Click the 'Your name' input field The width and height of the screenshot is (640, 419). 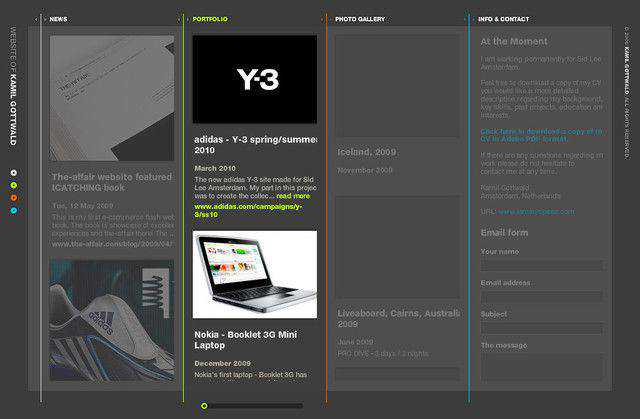point(541,266)
